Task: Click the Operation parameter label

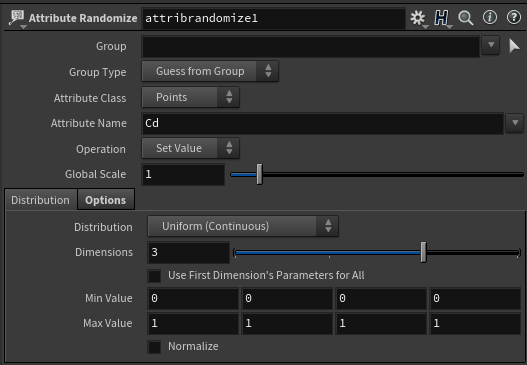Action: 101,149
